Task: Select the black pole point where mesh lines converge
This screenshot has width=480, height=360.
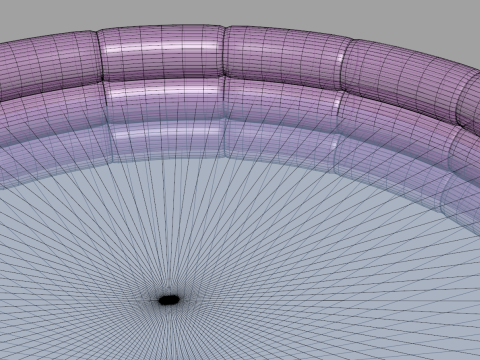Action: 169,300
